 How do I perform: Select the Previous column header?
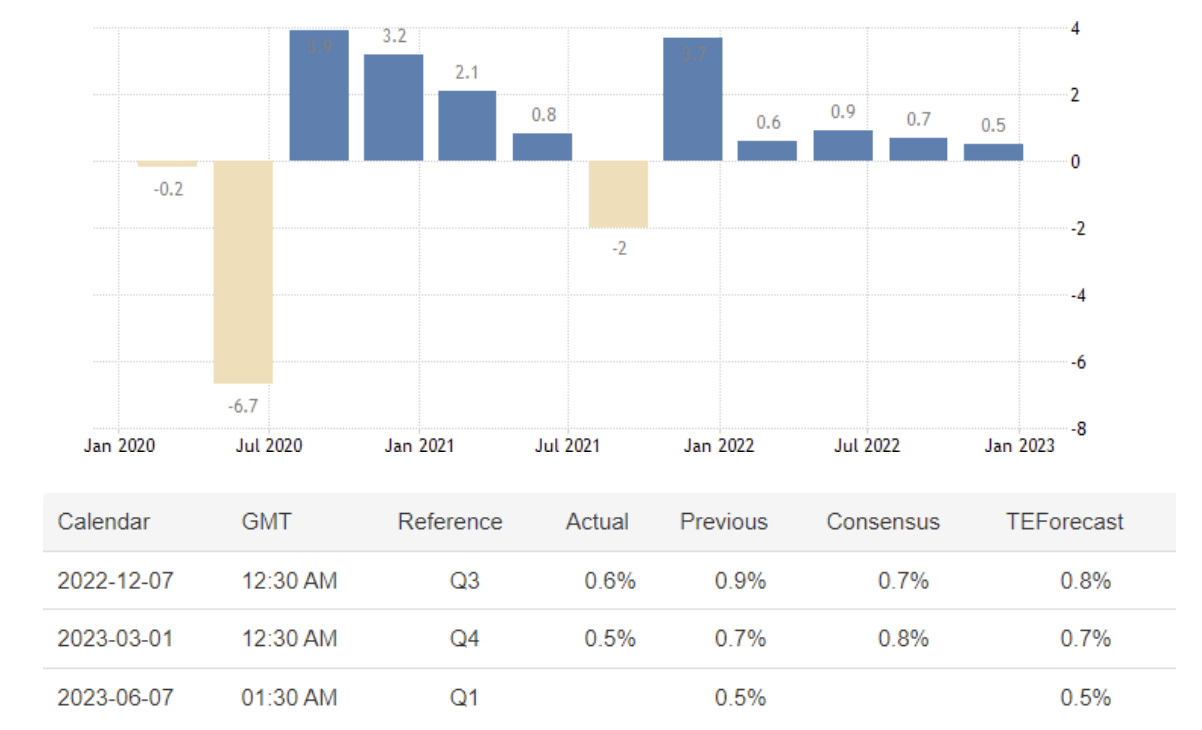(724, 521)
